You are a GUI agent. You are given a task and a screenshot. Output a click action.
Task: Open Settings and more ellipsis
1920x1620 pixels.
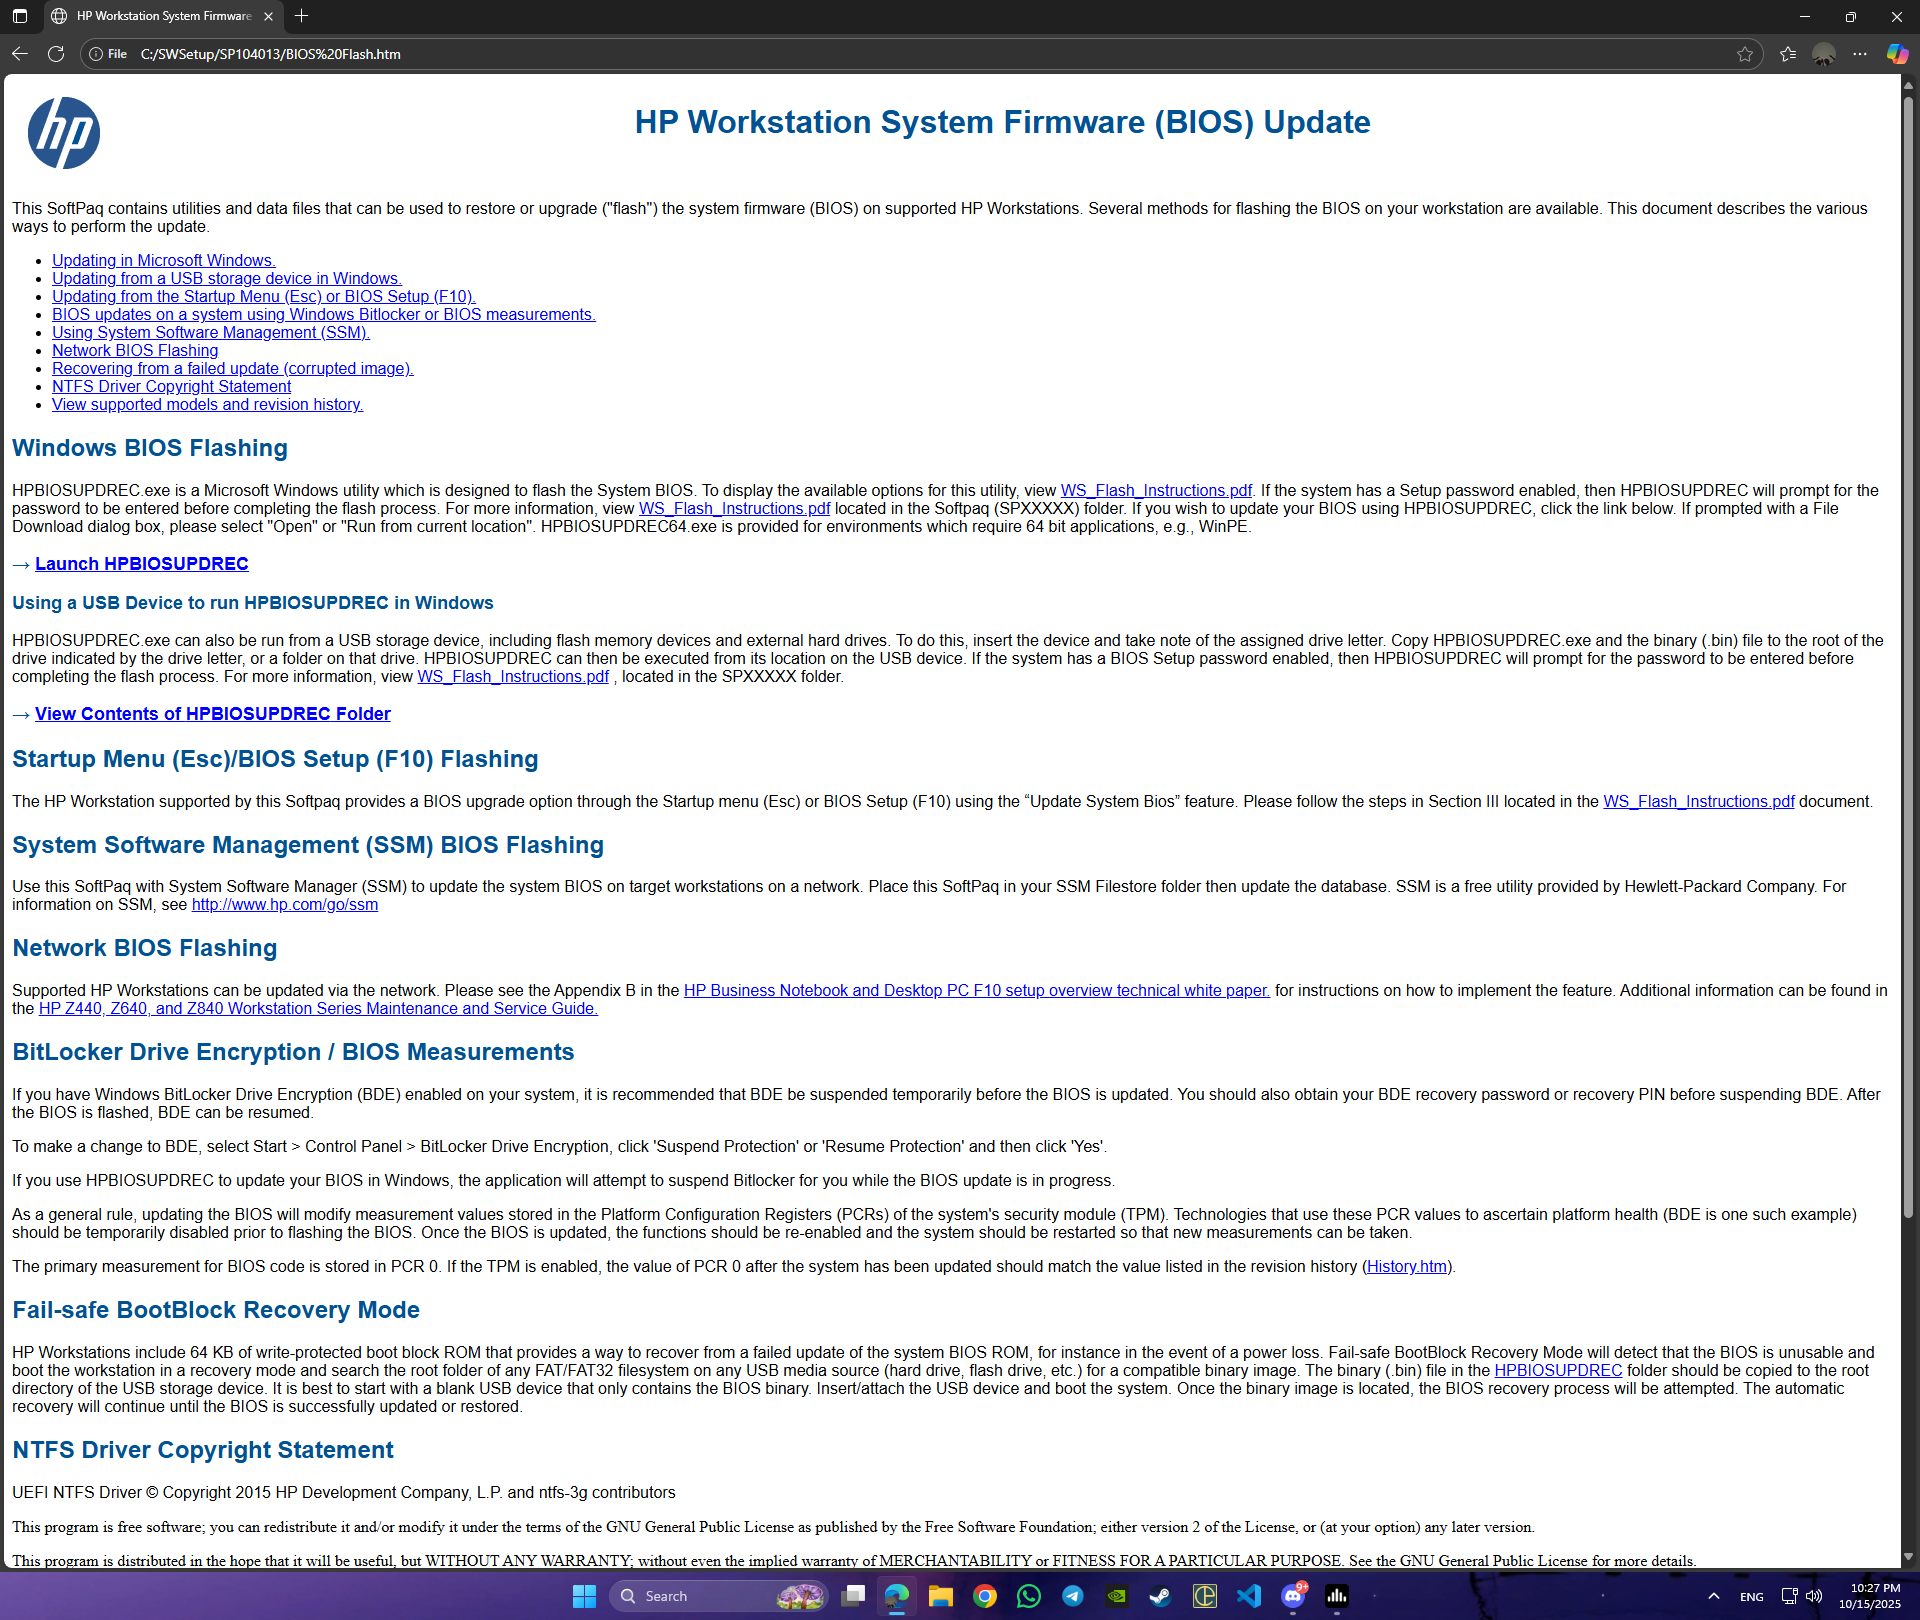click(1860, 54)
